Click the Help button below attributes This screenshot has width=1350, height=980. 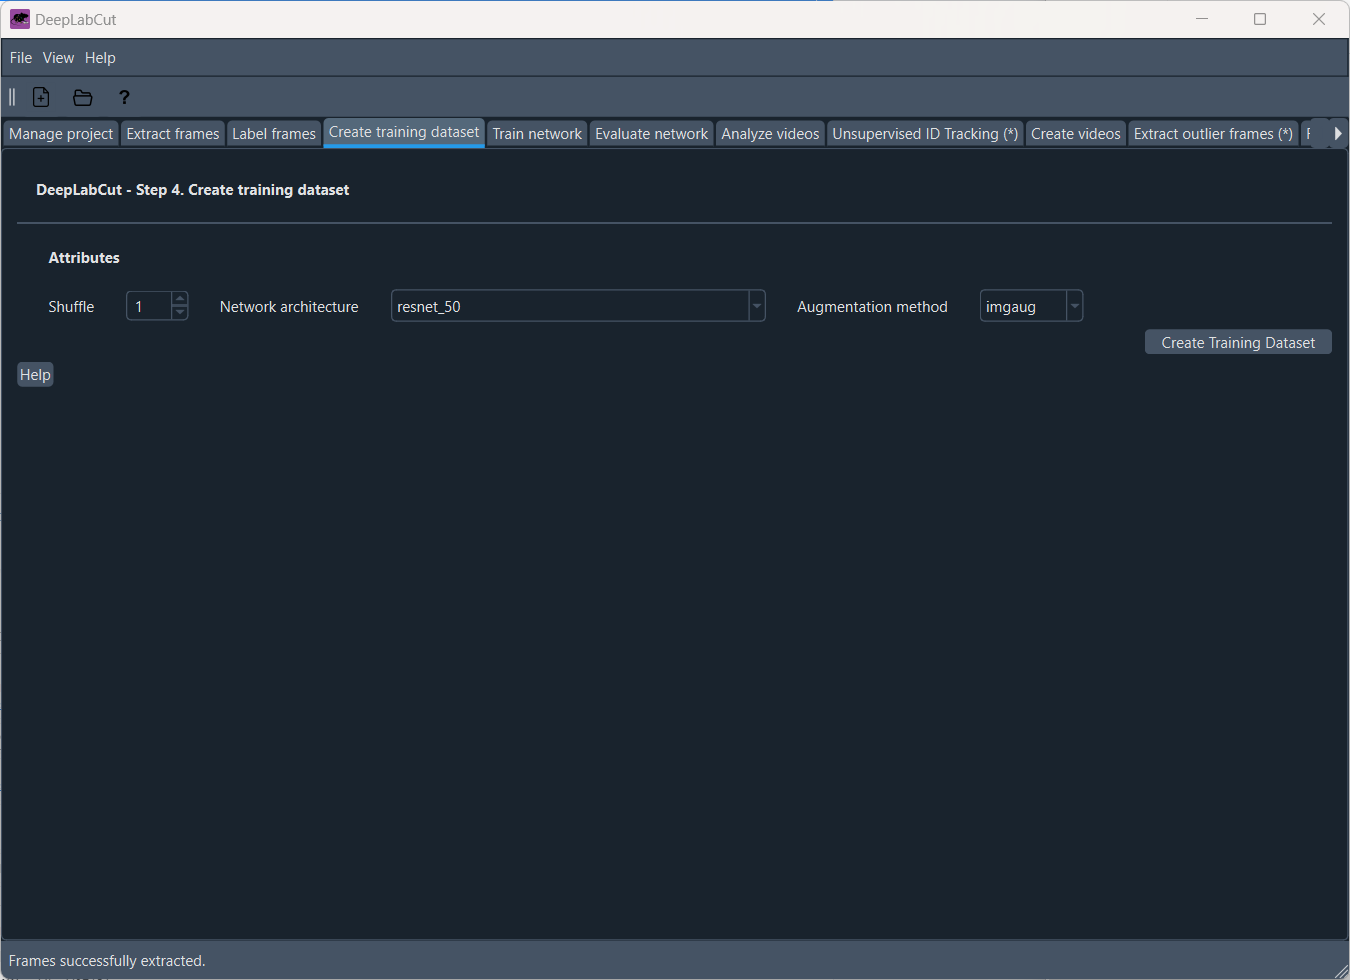click(x=35, y=375)
